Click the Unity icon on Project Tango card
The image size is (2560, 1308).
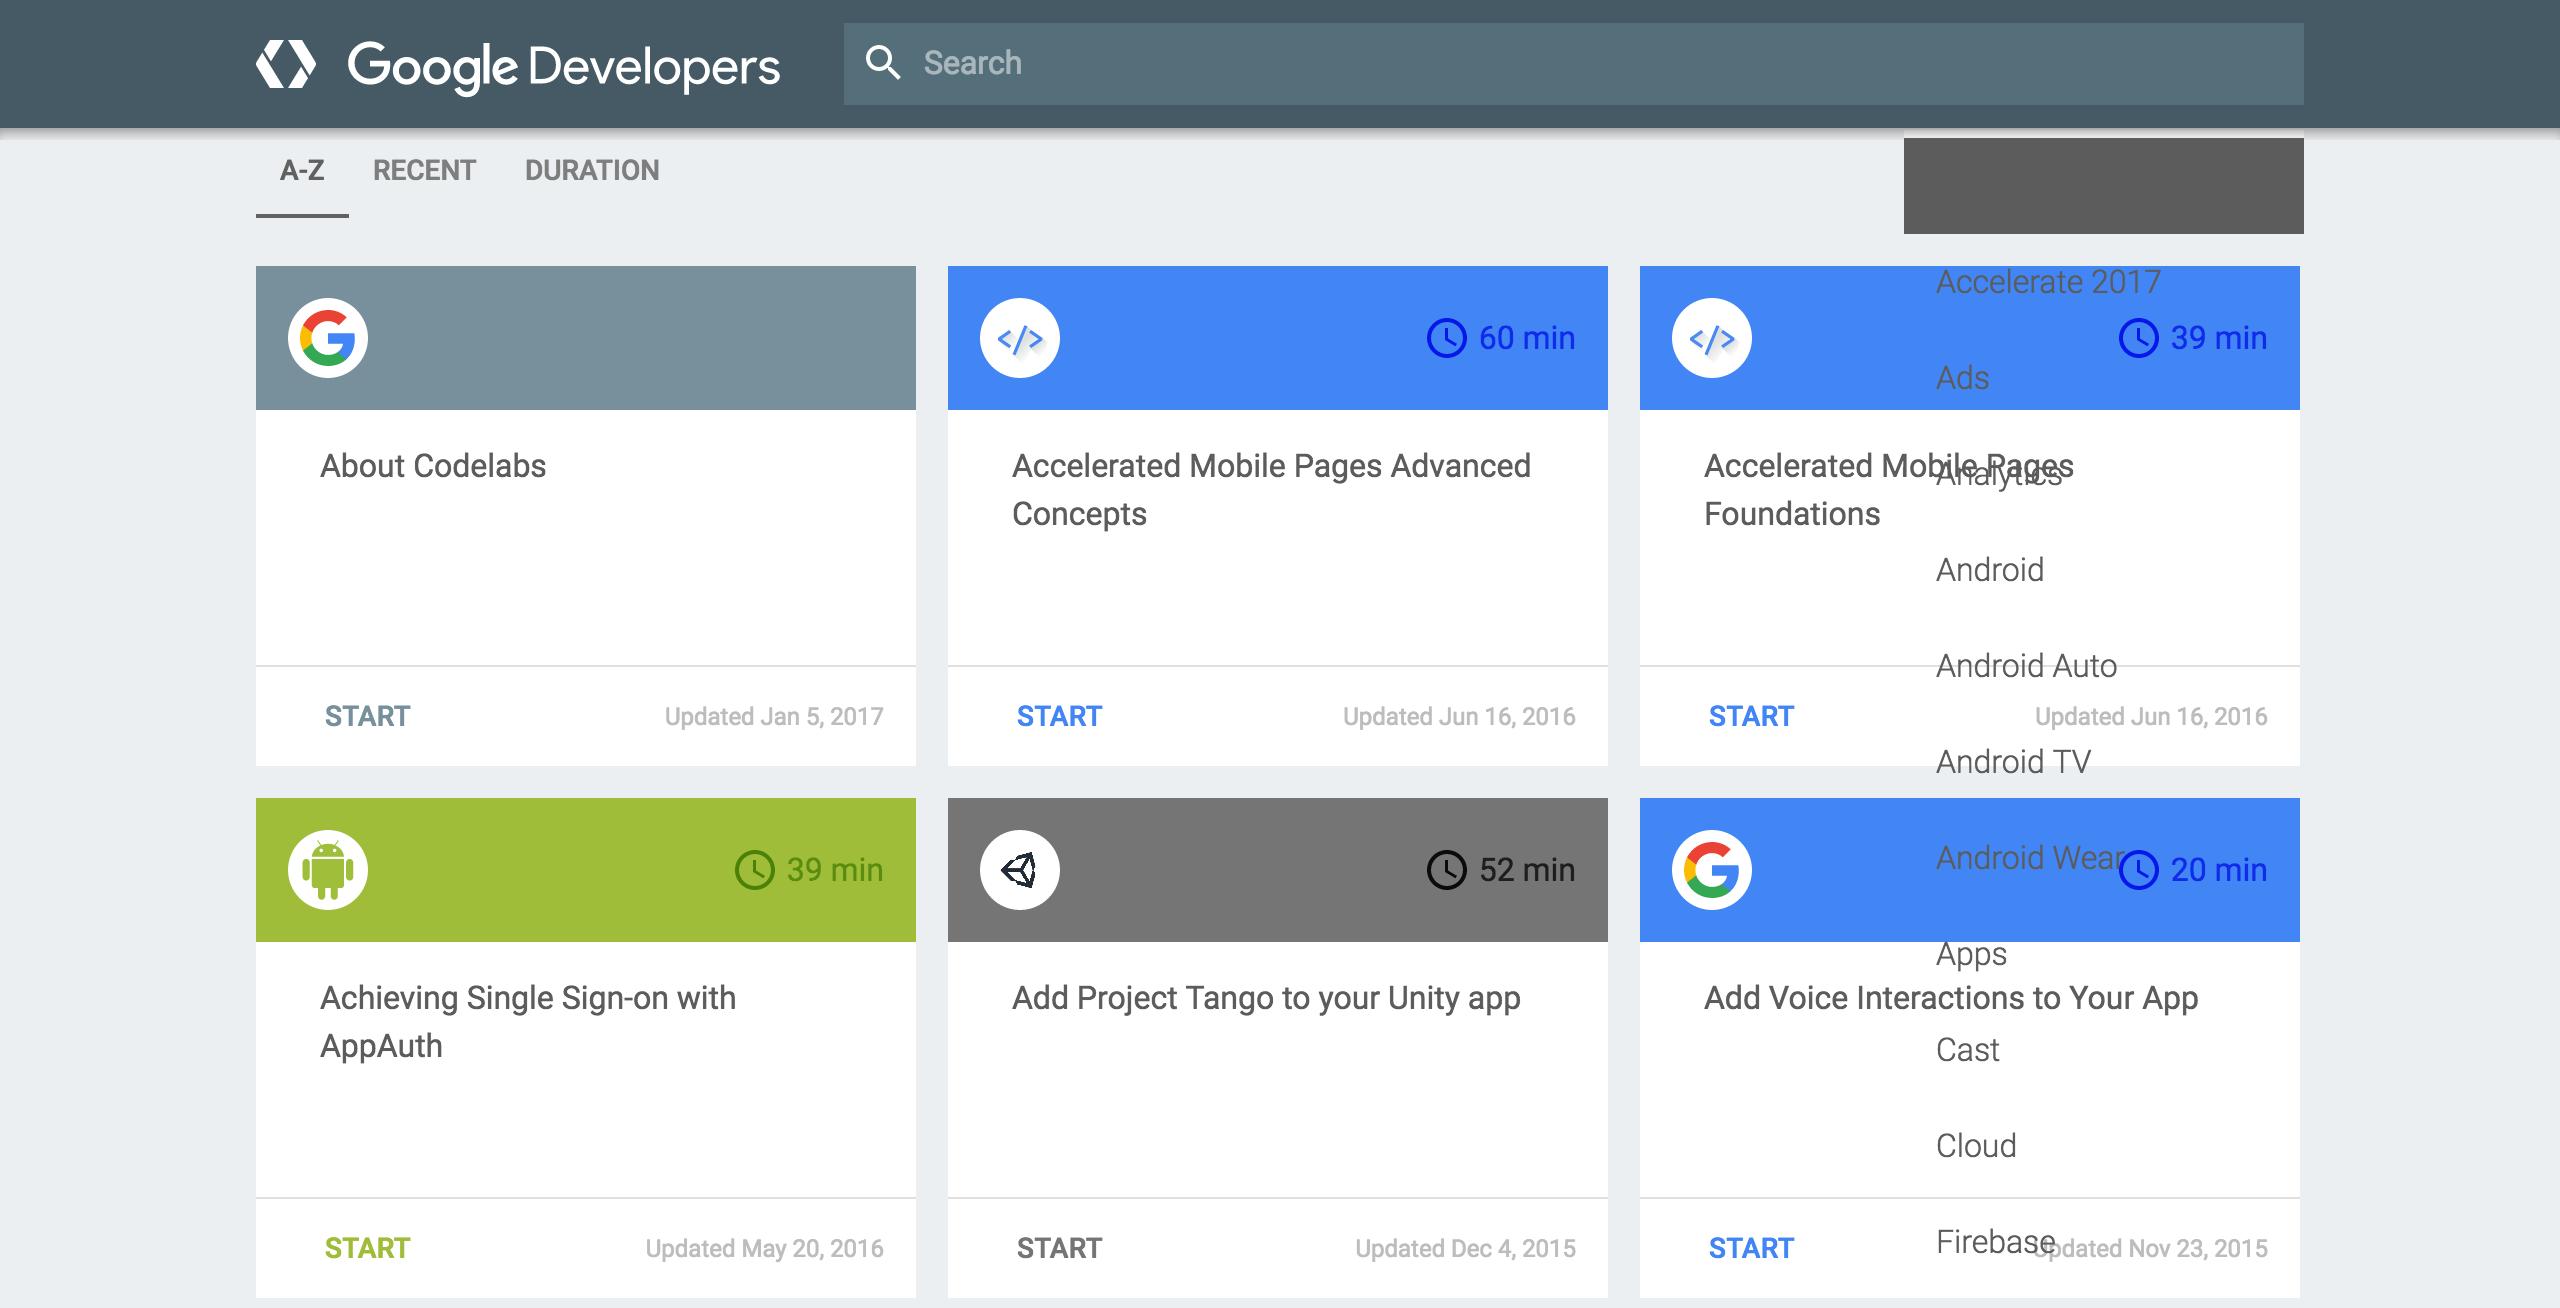(x=1020, y=870)
